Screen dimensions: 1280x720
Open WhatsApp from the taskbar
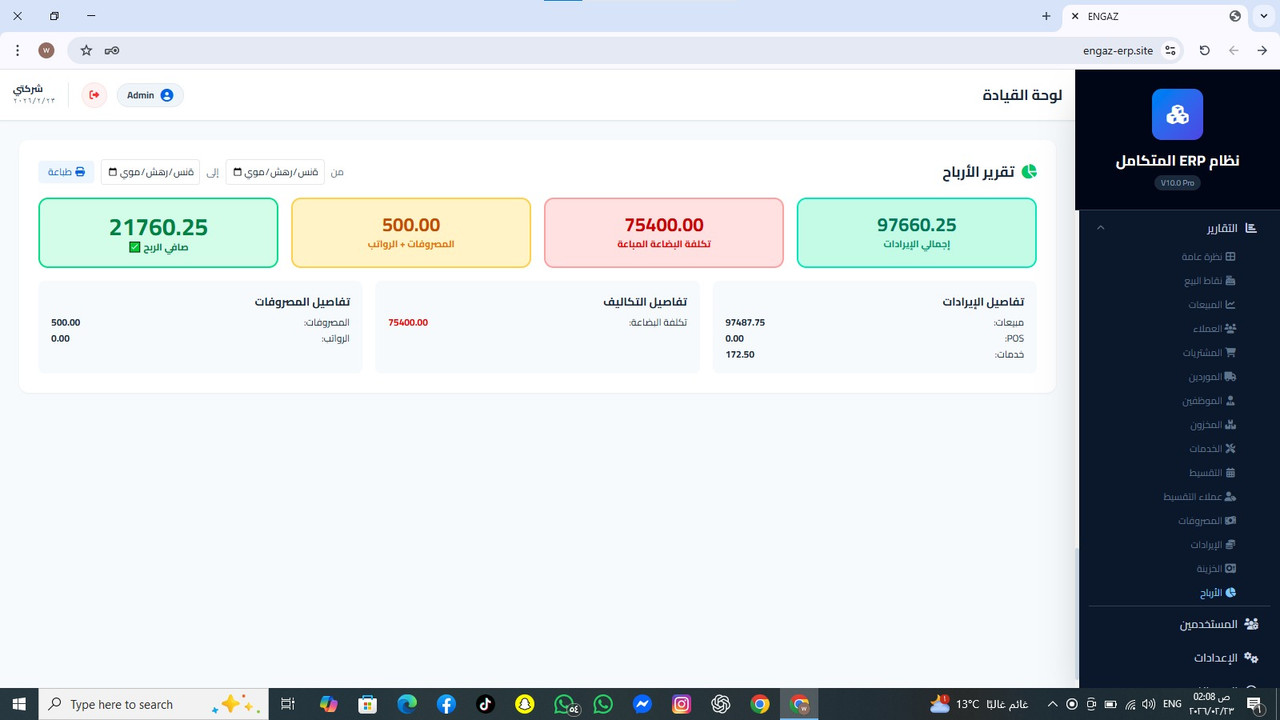(603, 704)
